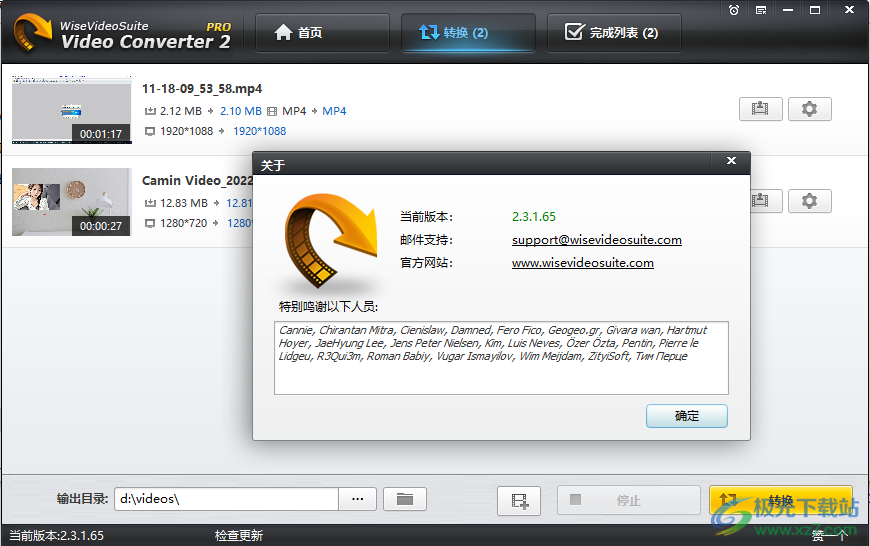Image resolution: width=870 pixels, height=546 pixels.
Task: Open the feedback menu icon in title bar
Action: tap(761, 10)
